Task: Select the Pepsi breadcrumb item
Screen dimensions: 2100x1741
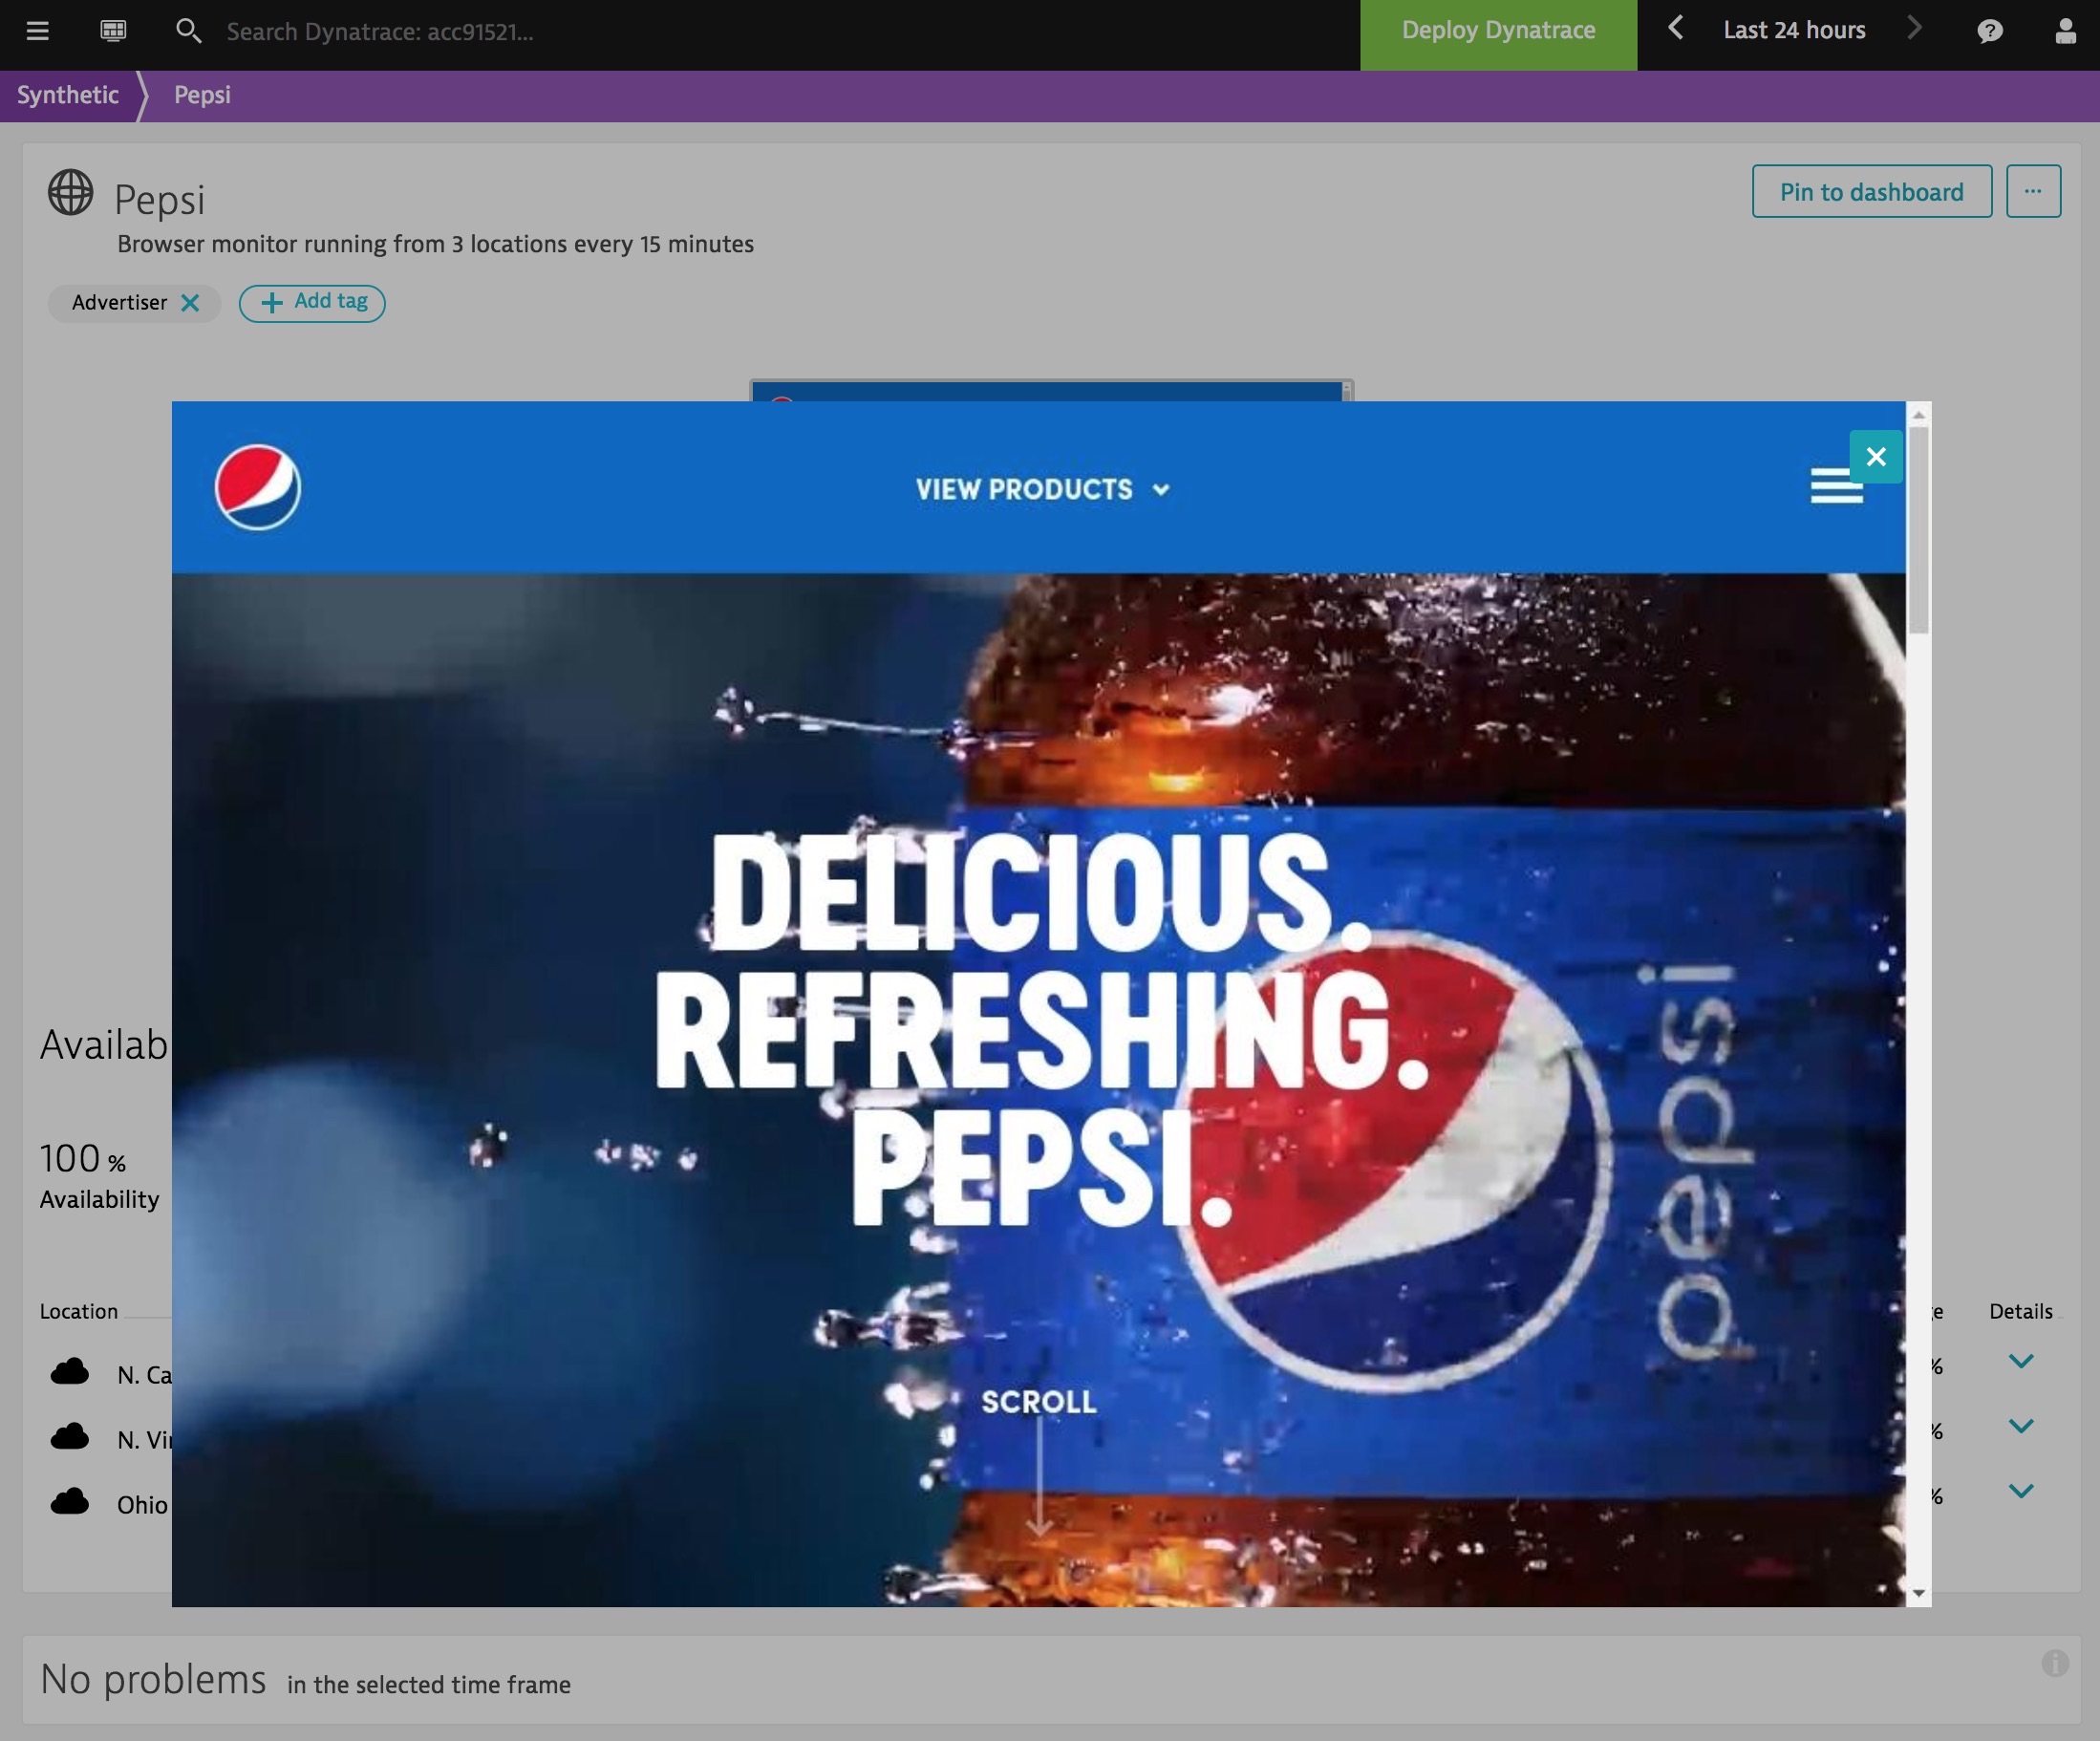Action: pyautogui.click(x=202, y=95)
